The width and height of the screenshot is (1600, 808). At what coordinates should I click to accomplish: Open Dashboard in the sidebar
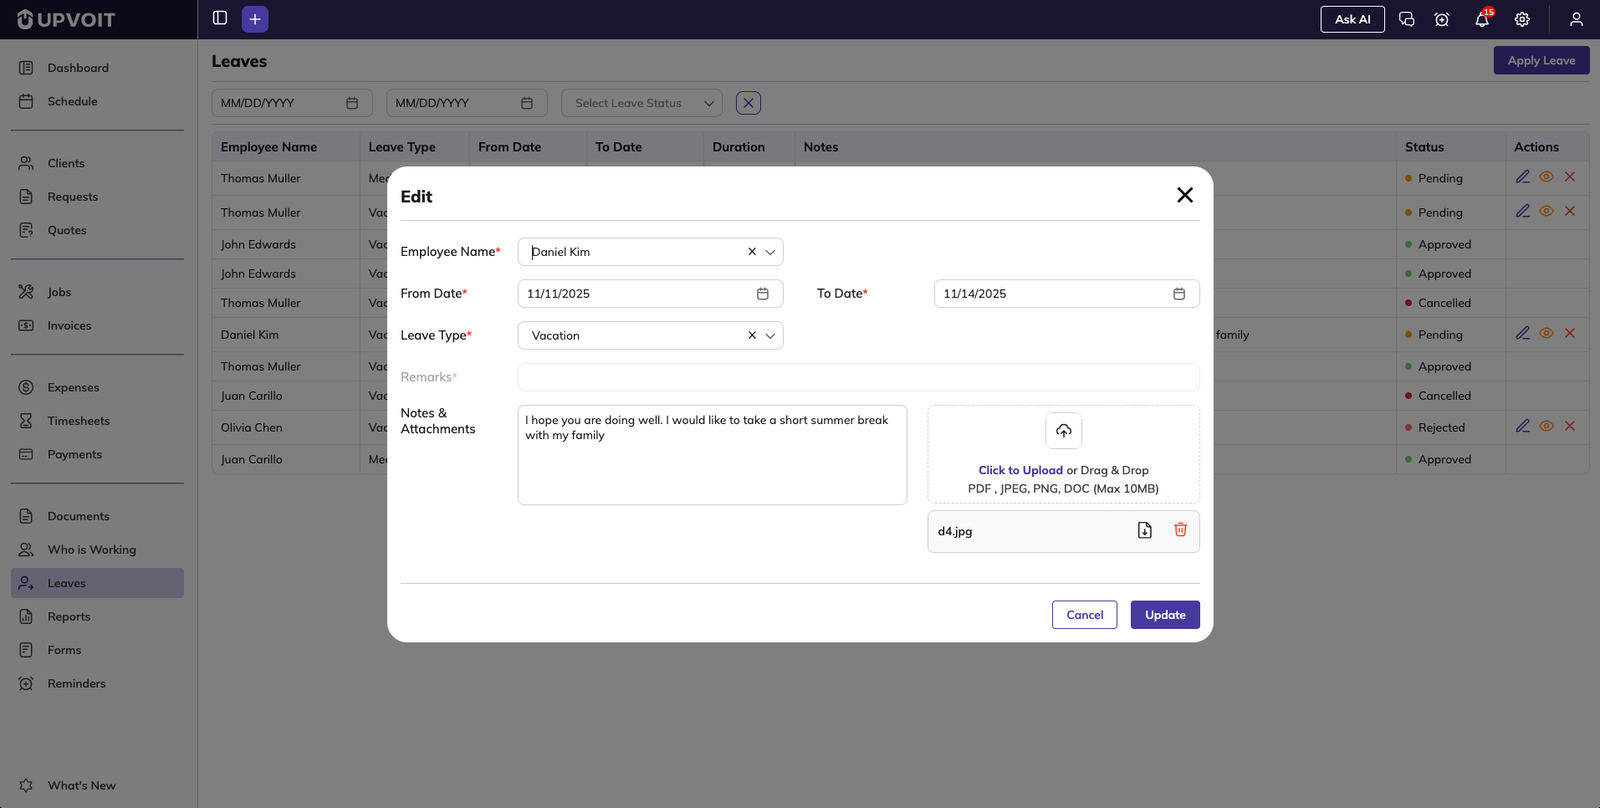tap(97, 68)
